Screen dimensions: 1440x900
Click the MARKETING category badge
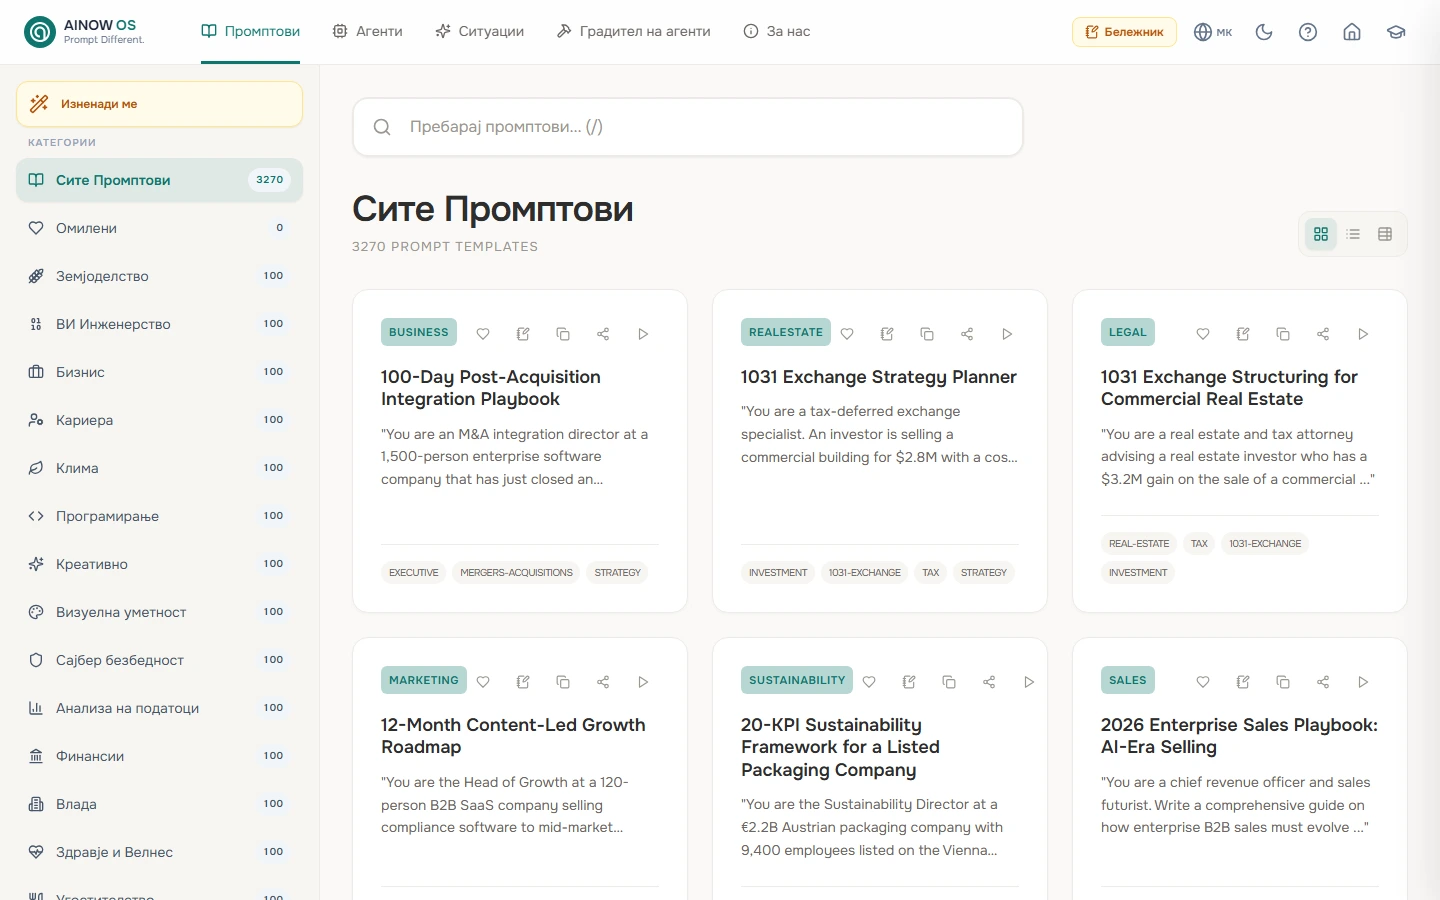[x=424, y=680]
